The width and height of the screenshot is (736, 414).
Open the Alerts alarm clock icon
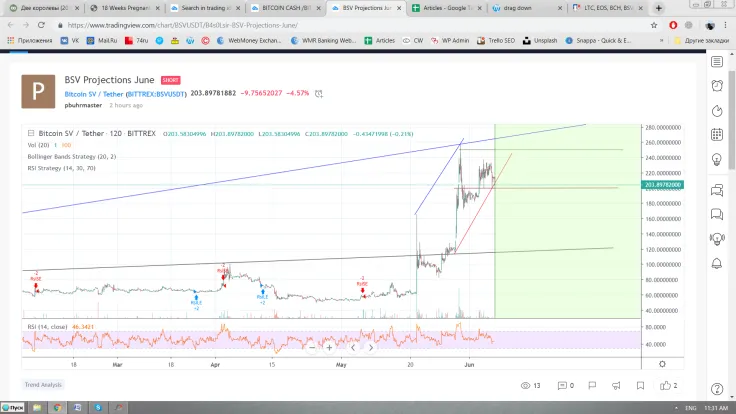point(717,86)
